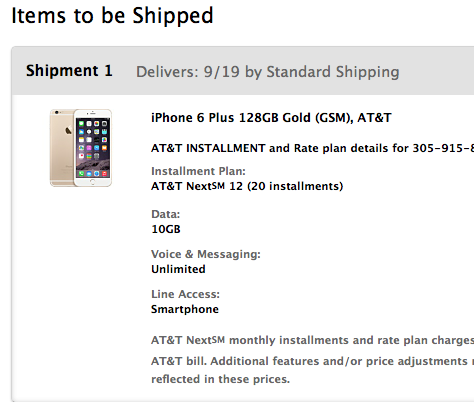Click the 'AT&T Next monthly installments' disclaimer line
The width and height of the screenshot is (474, 402).
(x=312, y=340)
